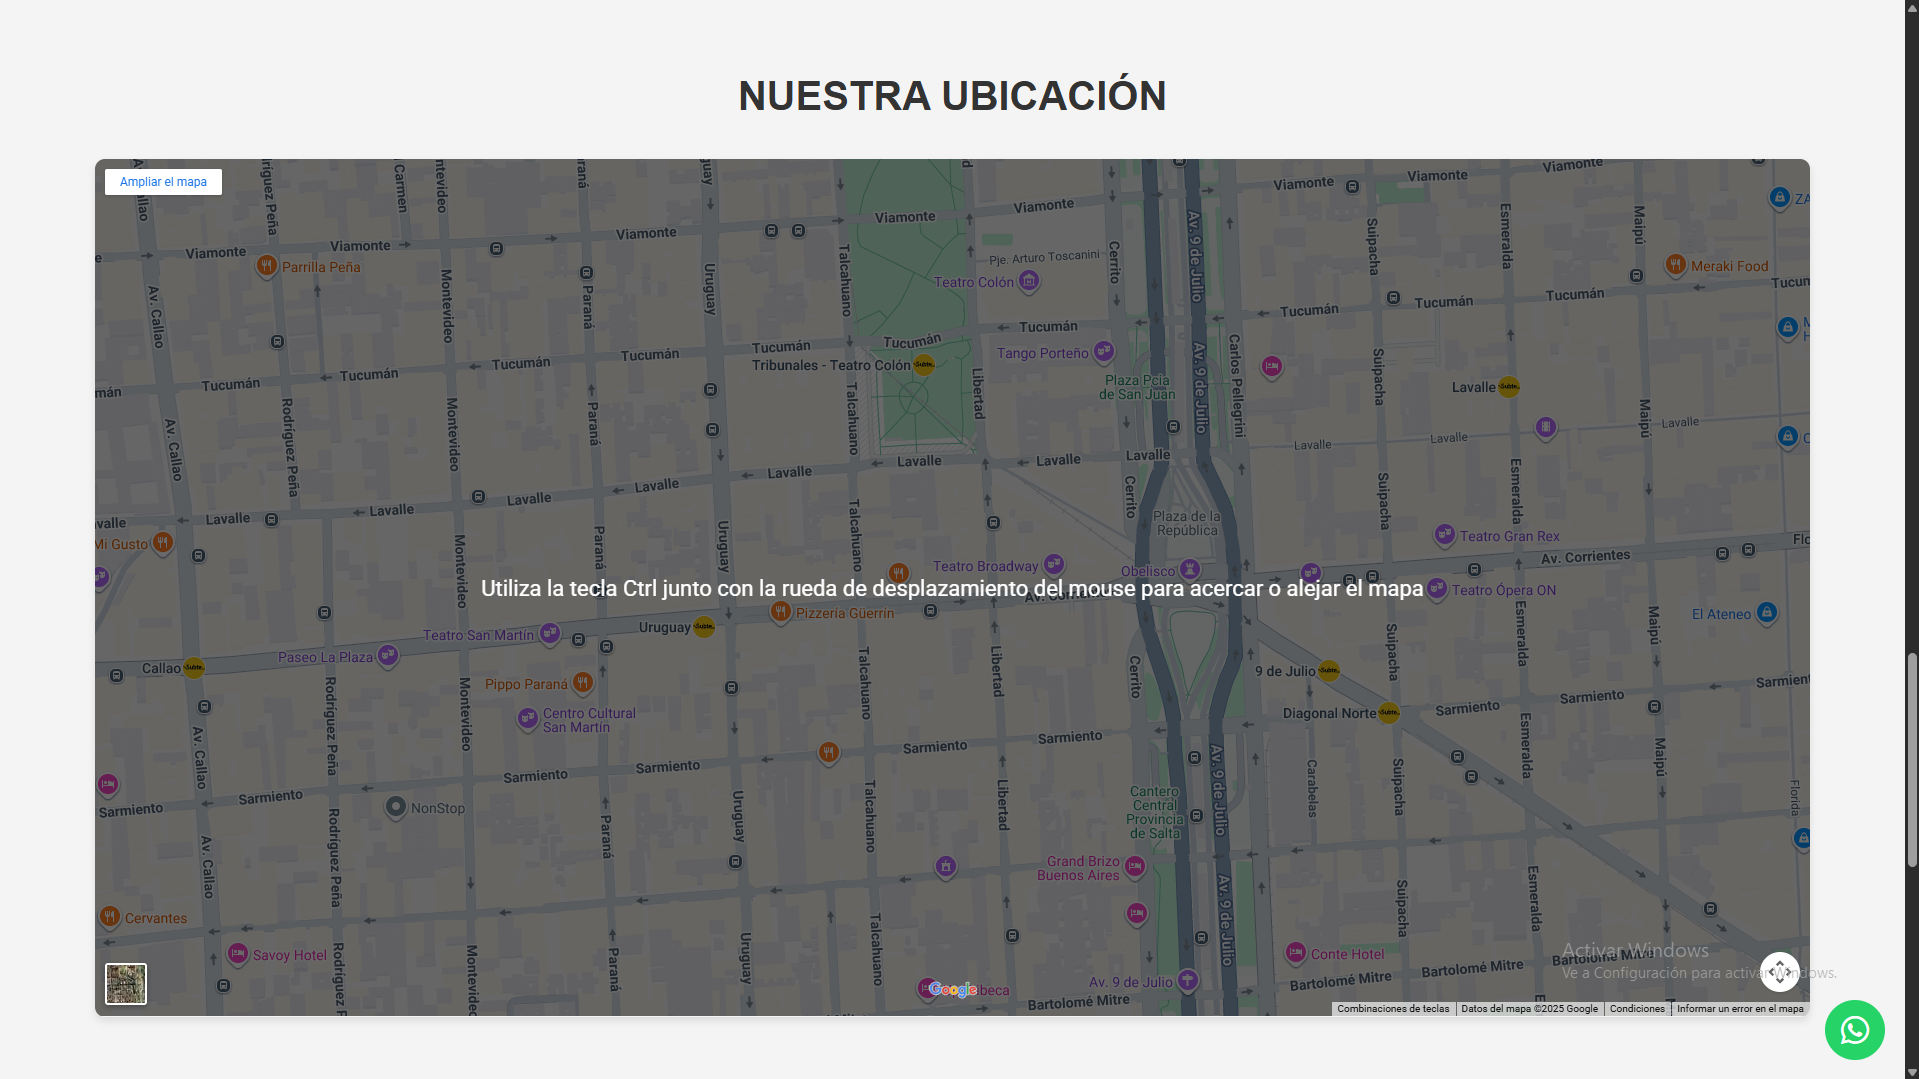
Task: Switch to satellite view thumbnail
Action: (126, 984)
